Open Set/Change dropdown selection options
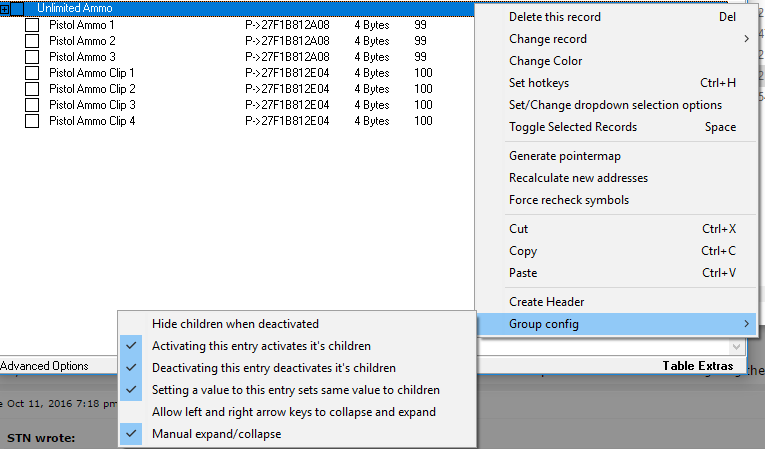Viewport: 765px width, 449px height. (615, 105)
